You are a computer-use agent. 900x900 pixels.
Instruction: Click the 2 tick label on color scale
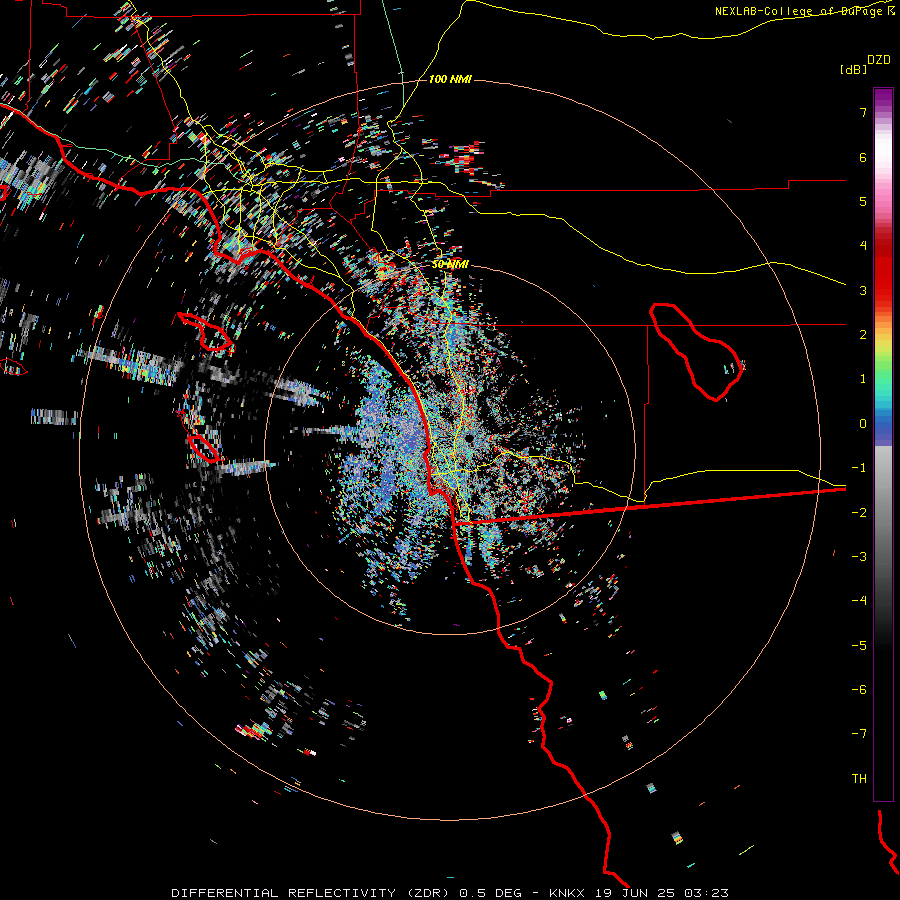pos(863,335)
